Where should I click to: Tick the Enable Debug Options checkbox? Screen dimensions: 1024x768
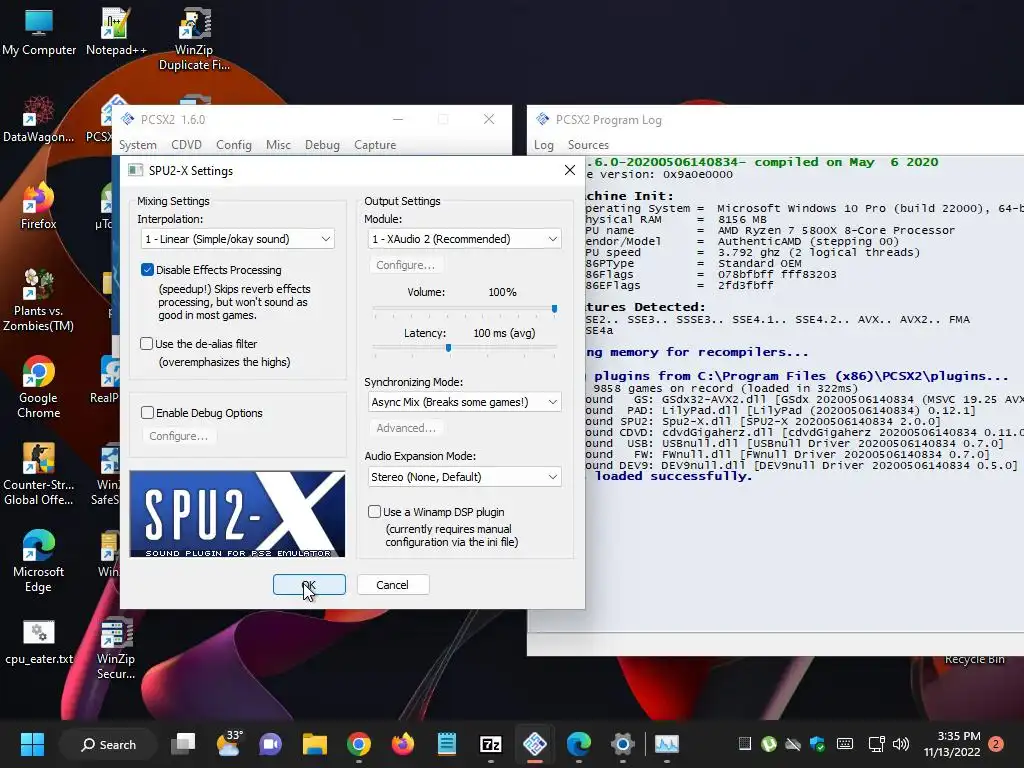point(148,413)
